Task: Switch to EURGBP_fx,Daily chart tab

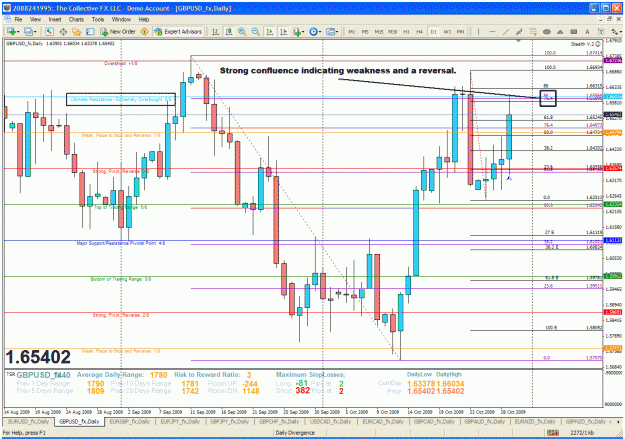Action: coord(130,421)
